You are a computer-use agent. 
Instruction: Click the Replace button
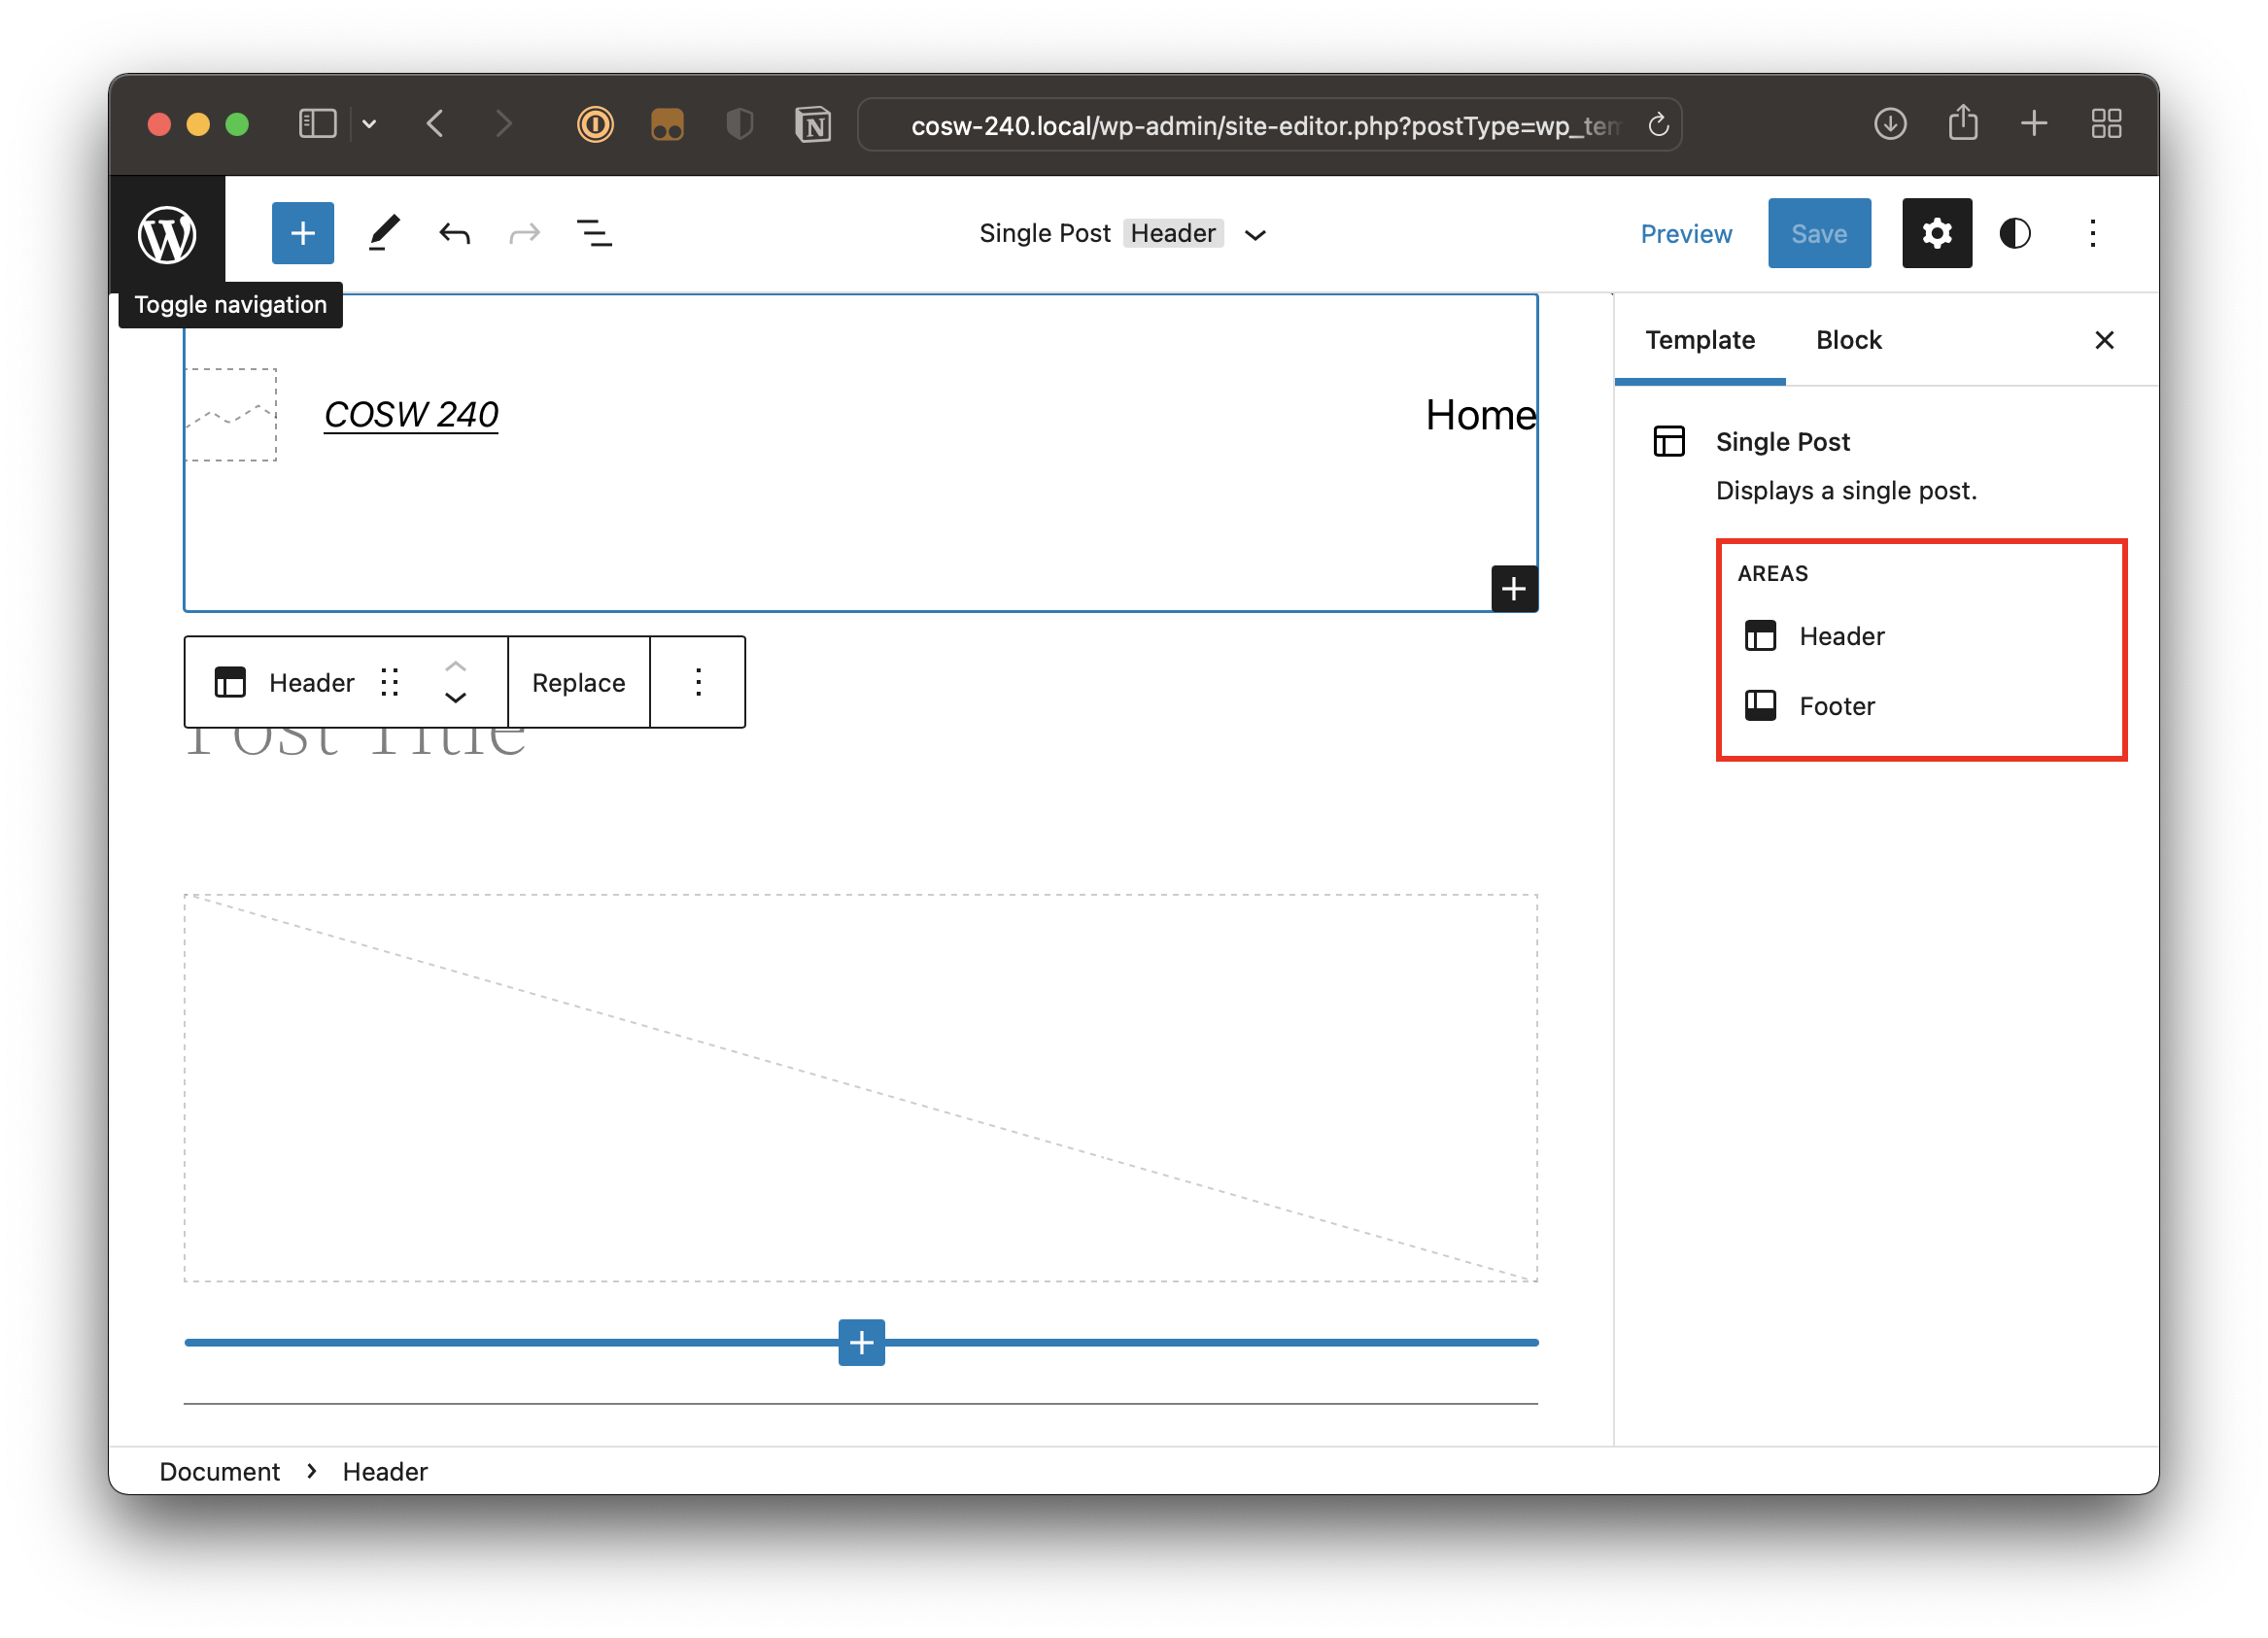click(577, 683)
